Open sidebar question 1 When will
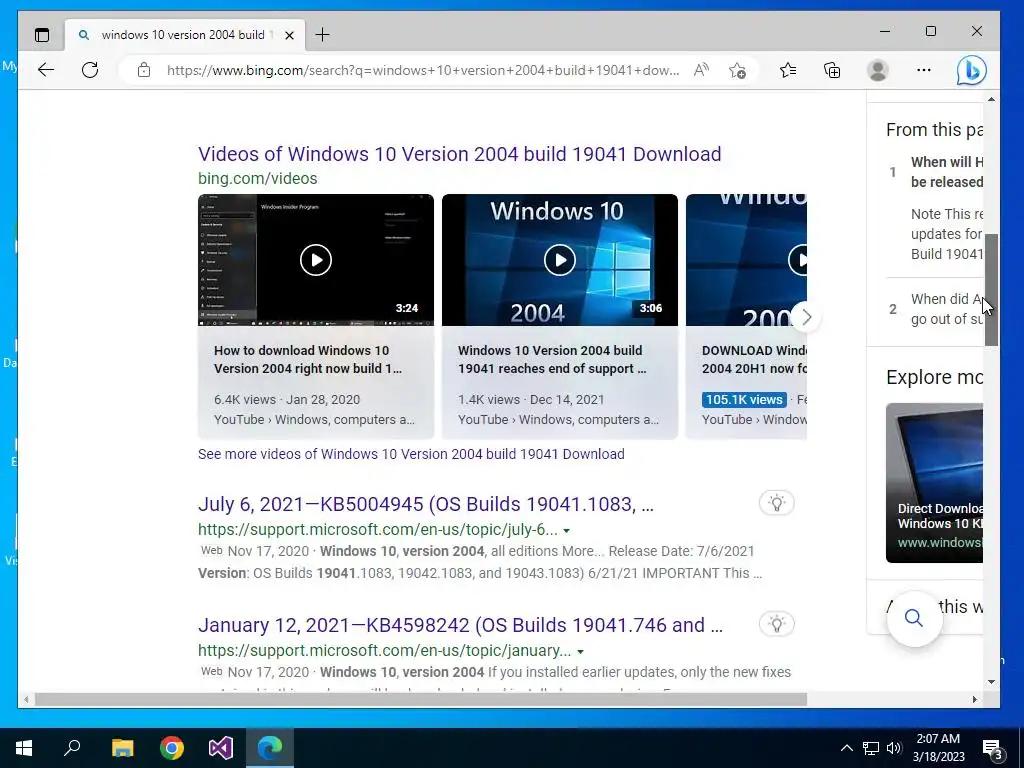The image size is (1024, 768). pyautogui.click(x=946, y=172)
